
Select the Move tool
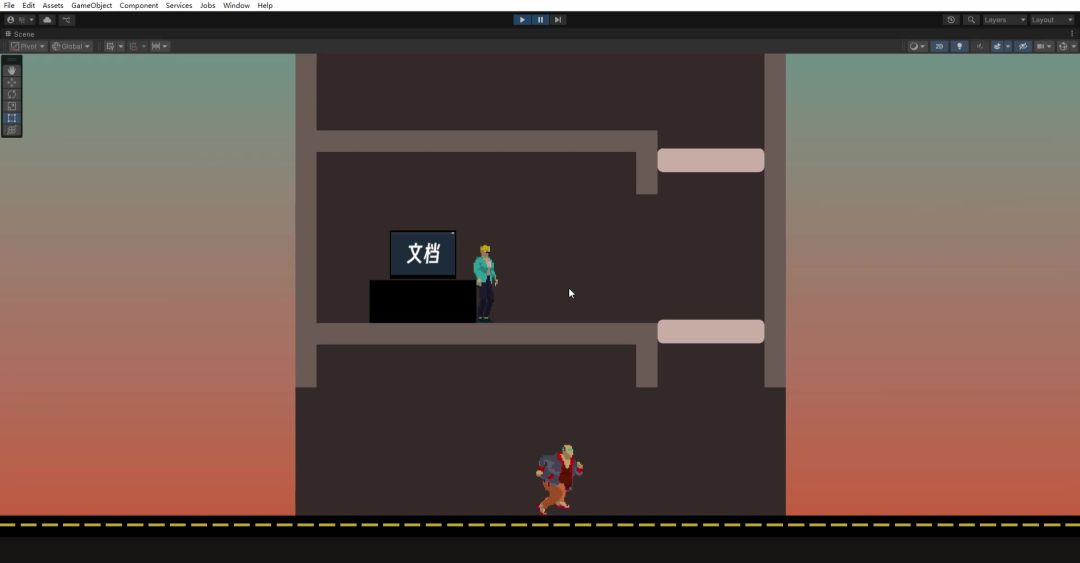12,83
